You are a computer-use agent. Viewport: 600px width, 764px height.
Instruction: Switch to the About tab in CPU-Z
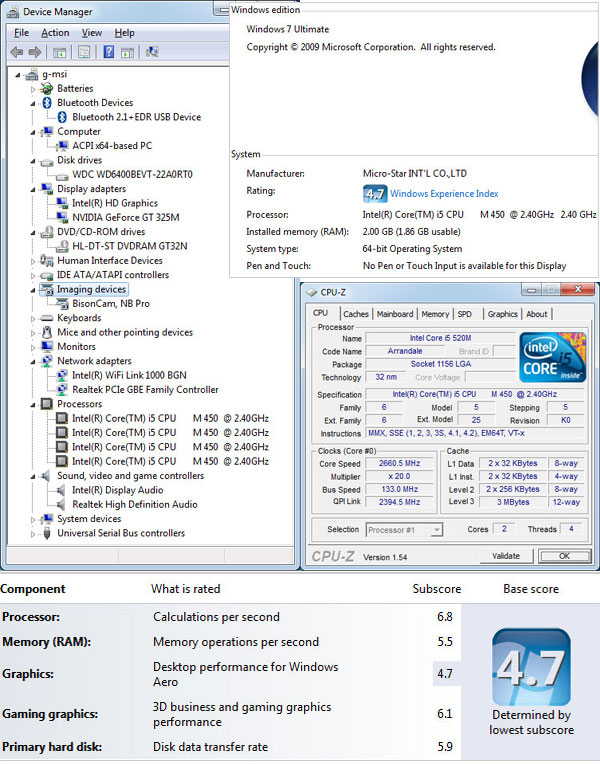pos(537,314)
